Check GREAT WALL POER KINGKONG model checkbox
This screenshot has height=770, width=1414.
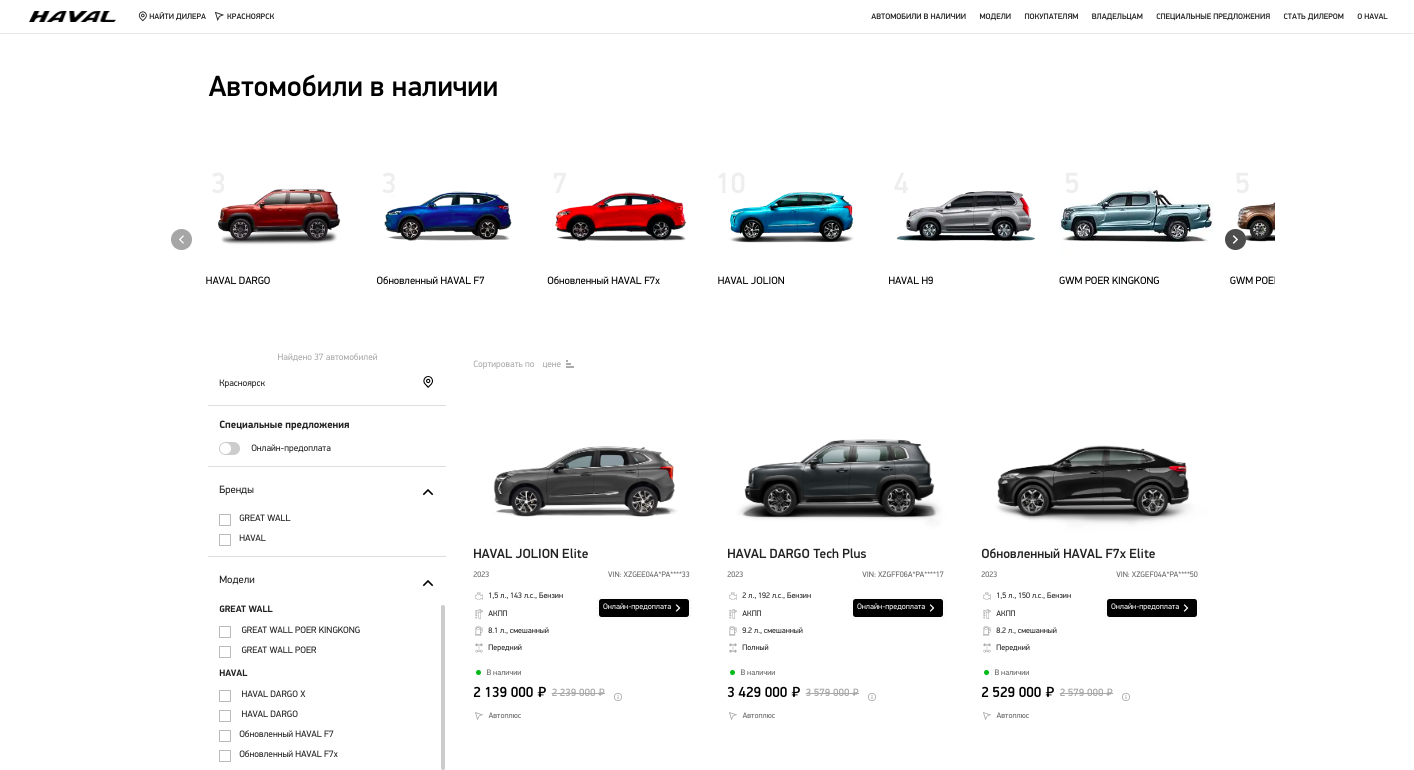225,631
